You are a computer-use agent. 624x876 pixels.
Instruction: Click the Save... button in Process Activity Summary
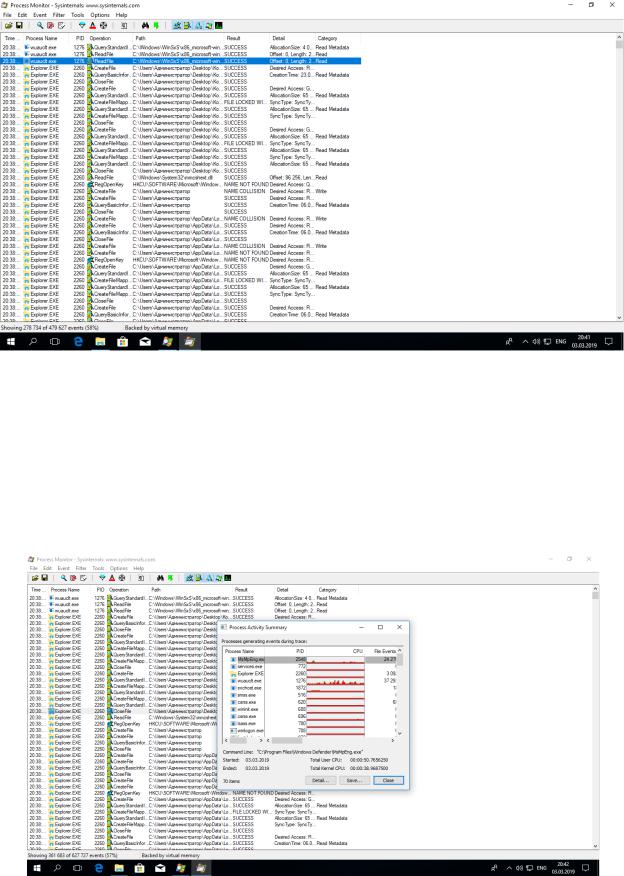point(354,780)
